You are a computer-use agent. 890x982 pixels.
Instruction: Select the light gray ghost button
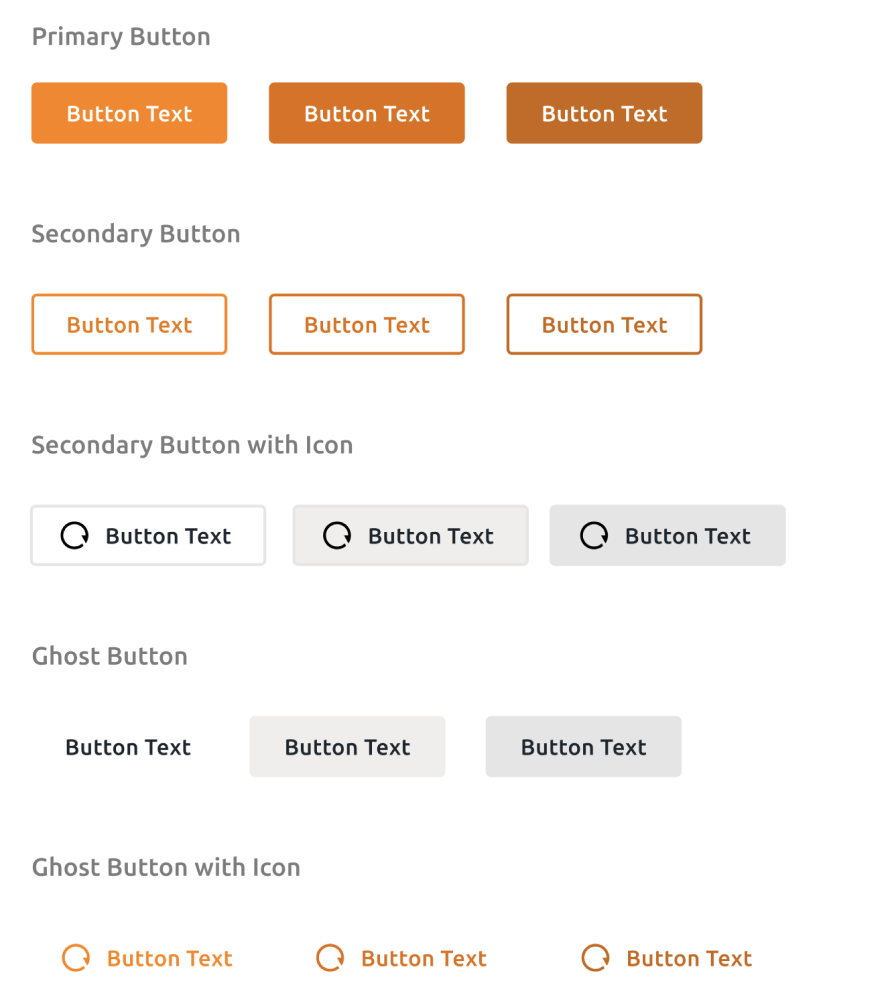pos(347,747)
